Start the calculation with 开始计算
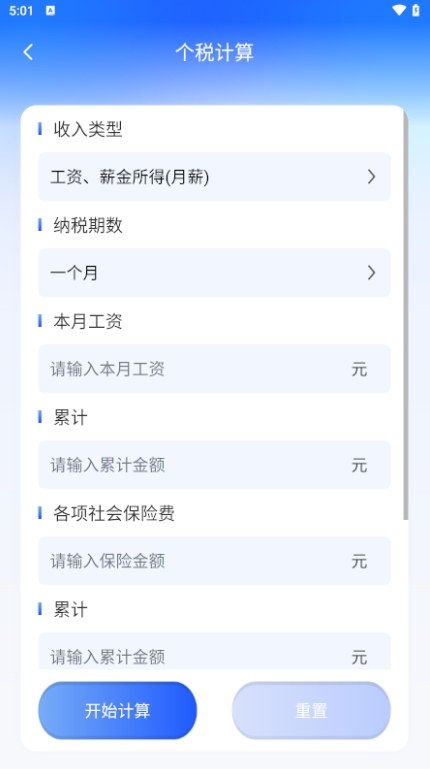 (x=118, y=710)
